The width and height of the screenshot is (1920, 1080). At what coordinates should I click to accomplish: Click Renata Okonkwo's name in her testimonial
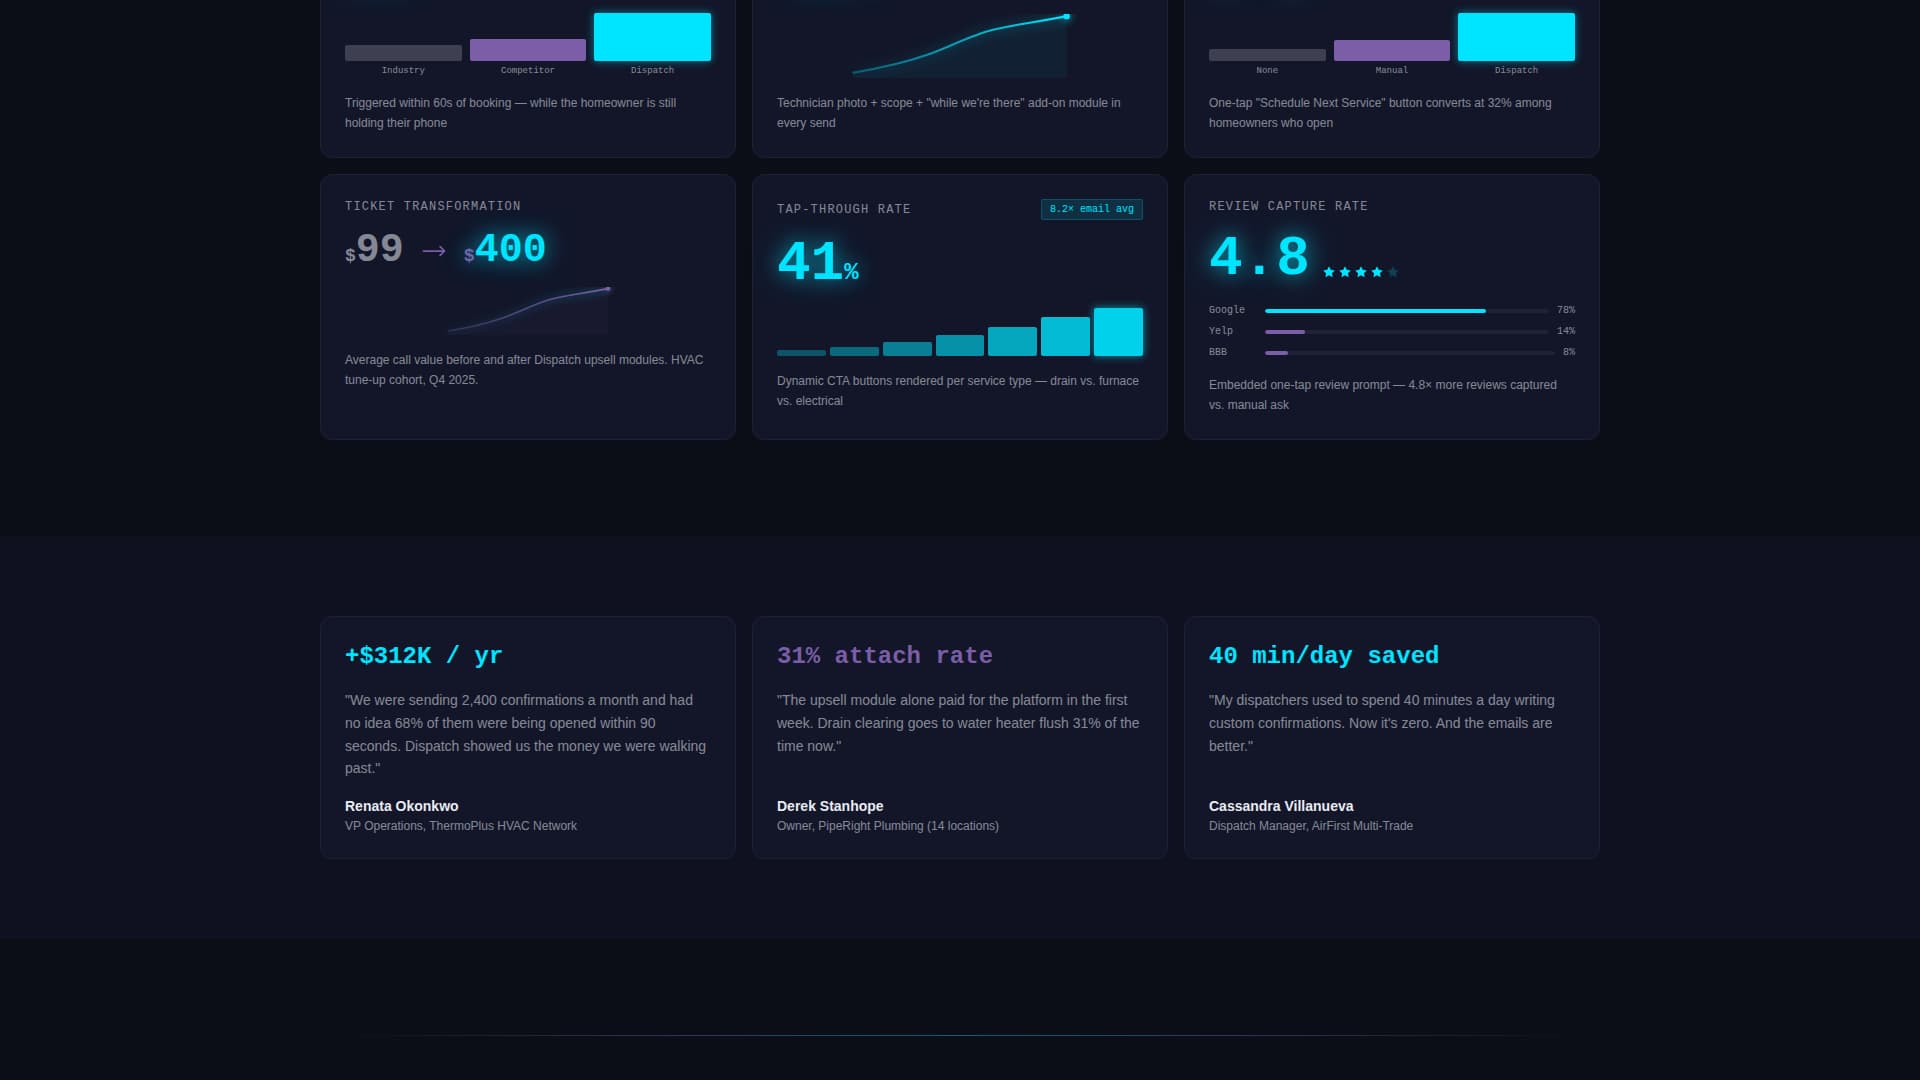[400, 806]
